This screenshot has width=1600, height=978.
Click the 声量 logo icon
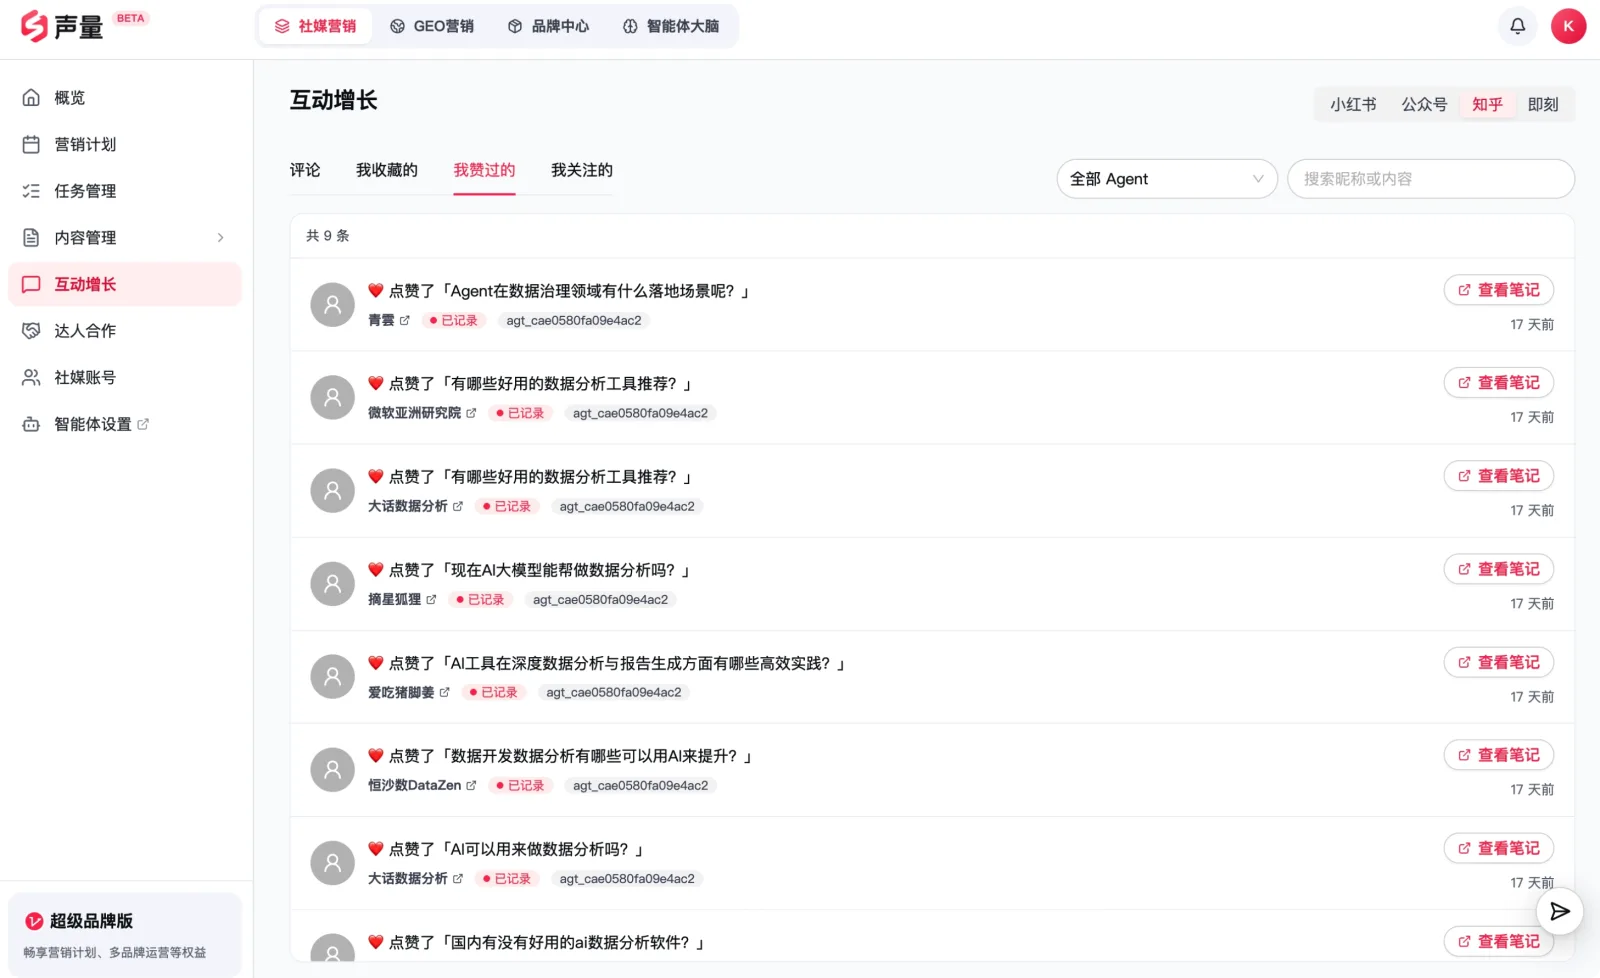click(34, 26)
